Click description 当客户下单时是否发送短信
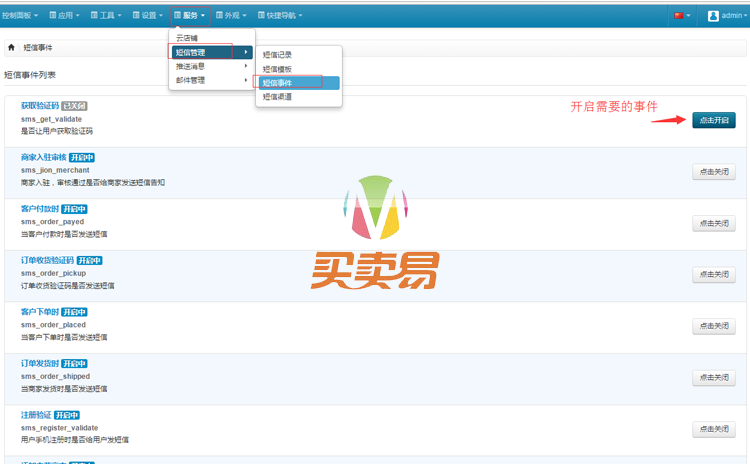This screenshot has height=464, width=750. point(64,337)
